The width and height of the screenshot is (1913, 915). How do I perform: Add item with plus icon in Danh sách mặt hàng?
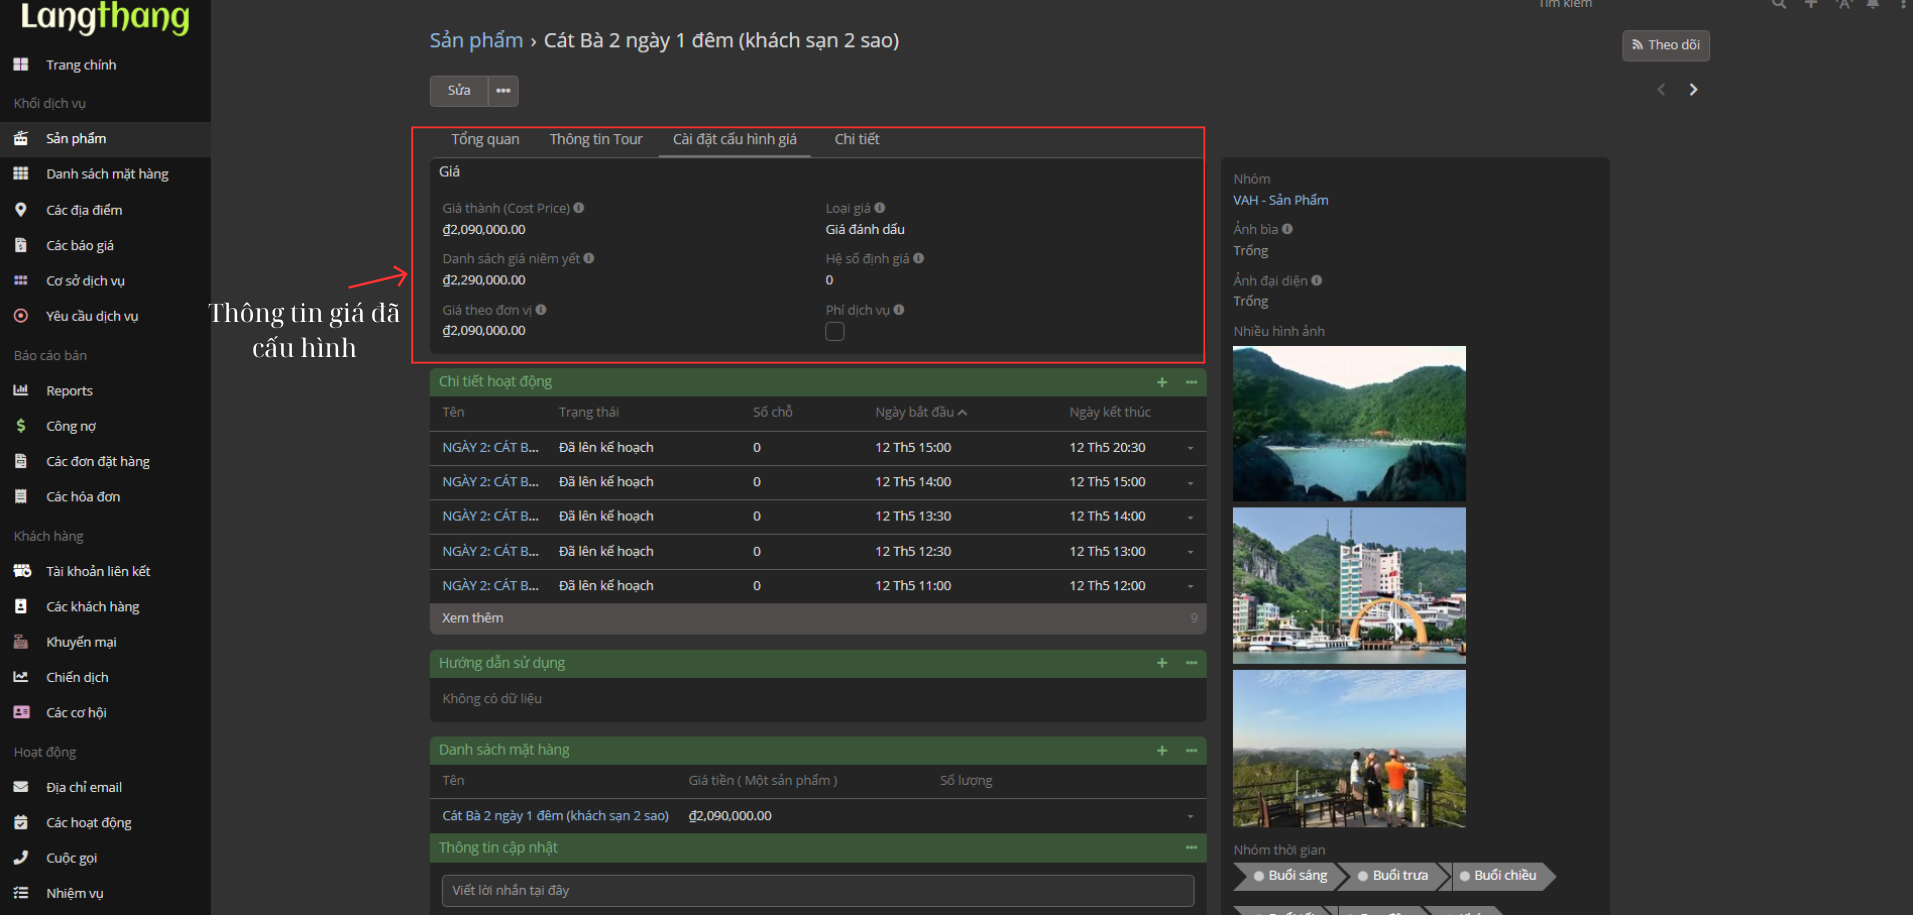pyautogui.click(x=1162, y=750)
